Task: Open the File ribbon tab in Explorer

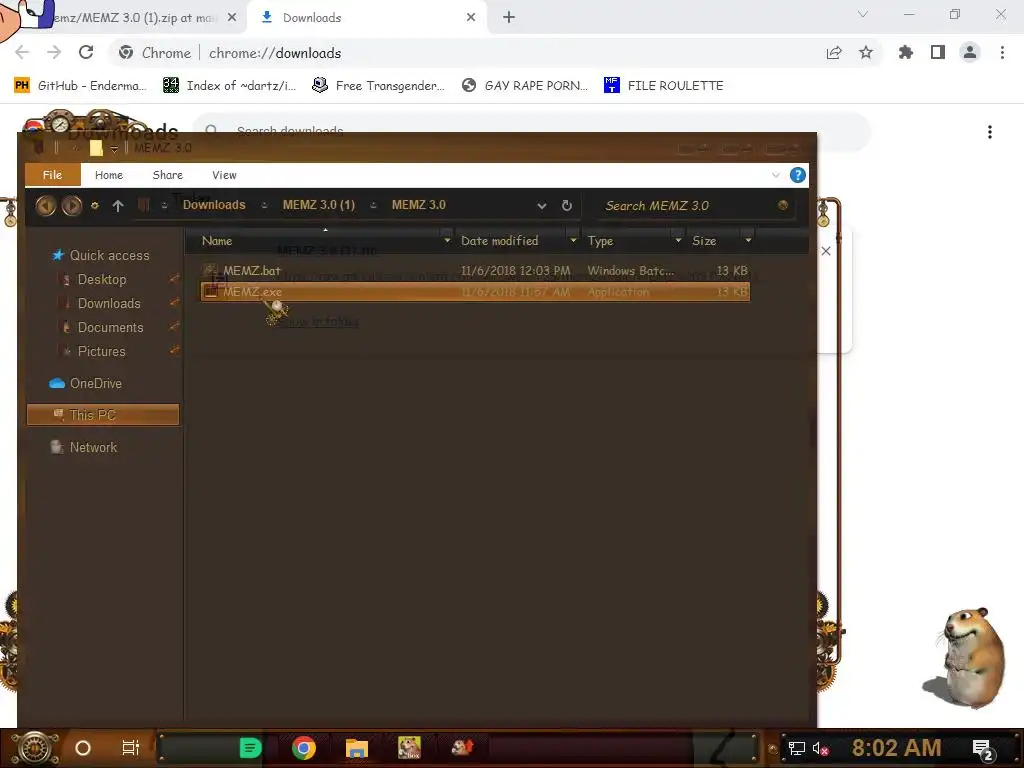Action: 52,175
